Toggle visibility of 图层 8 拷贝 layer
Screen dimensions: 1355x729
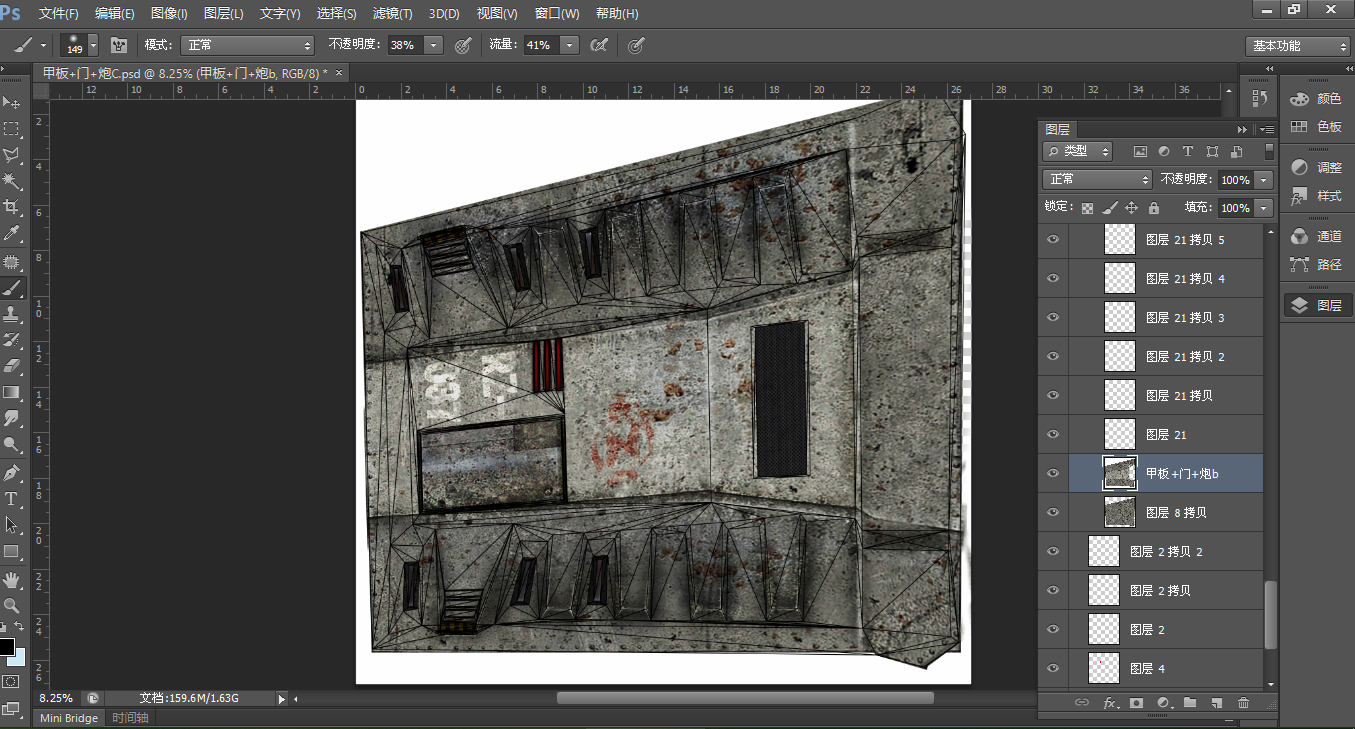(1053, 512)
